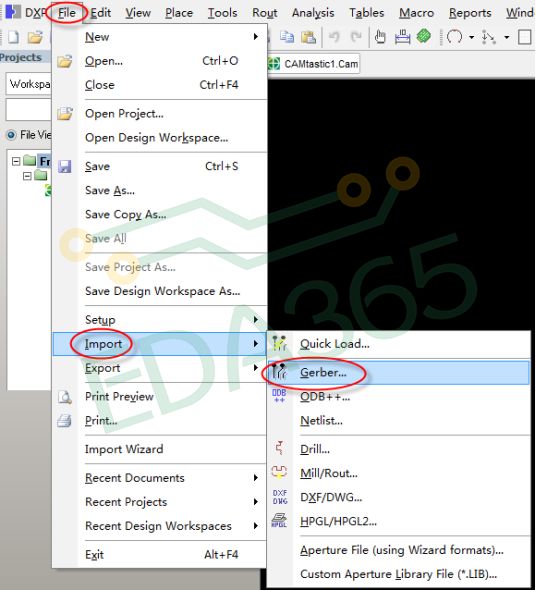Select the Import menu entry

pos(160,344)
